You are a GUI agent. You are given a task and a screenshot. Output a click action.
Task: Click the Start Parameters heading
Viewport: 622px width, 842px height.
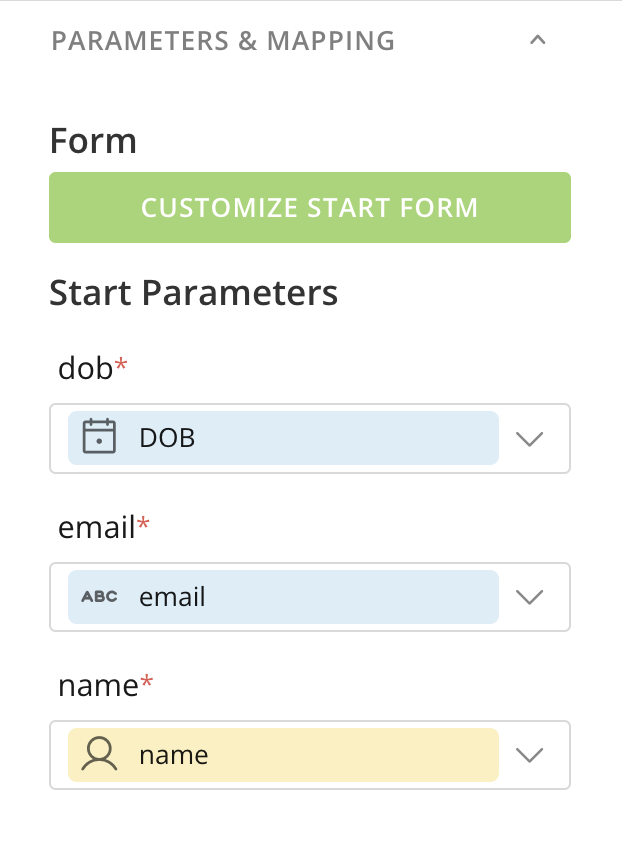pyautogui.click(x=193, y=293)
